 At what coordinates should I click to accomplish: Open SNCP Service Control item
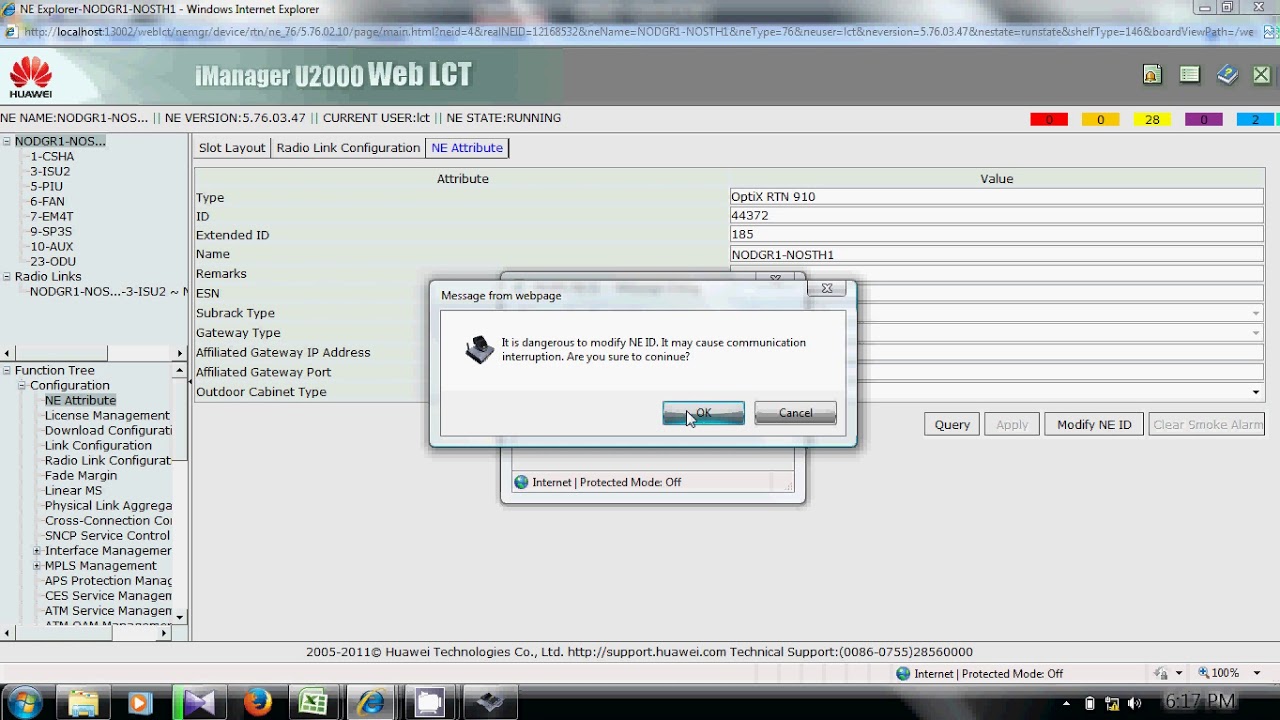coord(107,535)
